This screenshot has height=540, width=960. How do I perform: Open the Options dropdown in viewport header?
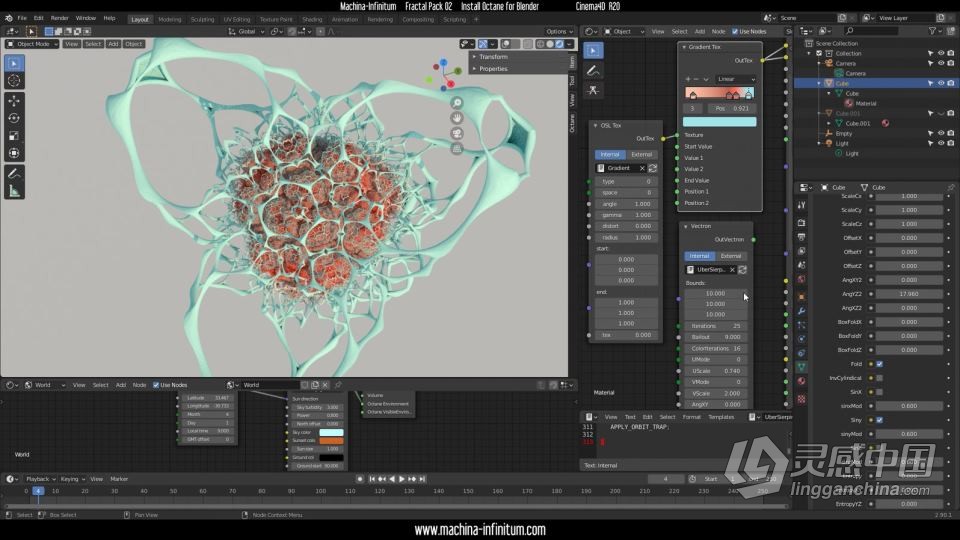559,31
